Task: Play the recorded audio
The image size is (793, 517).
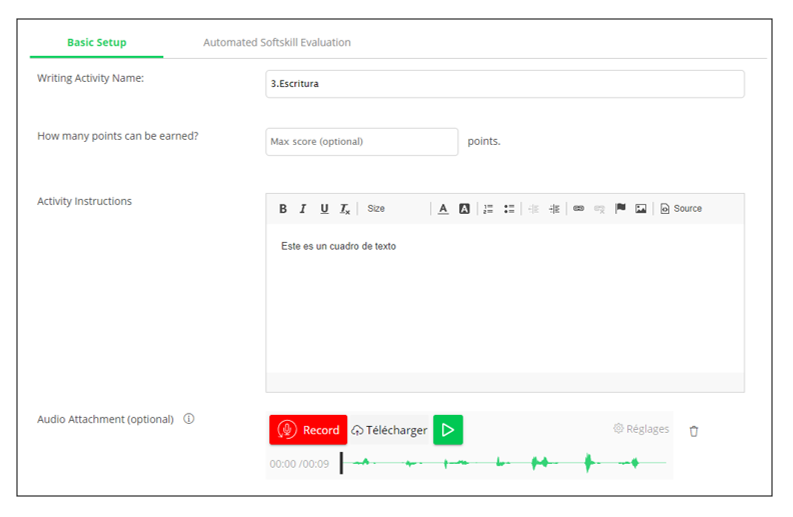Action: tap(448, 430)
